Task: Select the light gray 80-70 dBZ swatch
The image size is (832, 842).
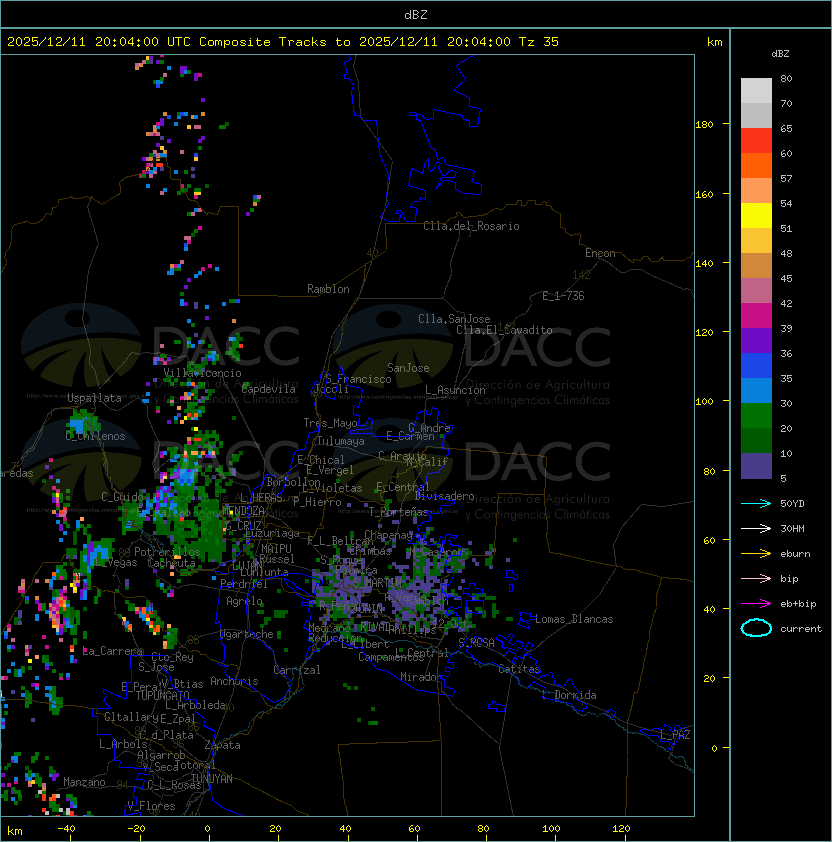Action: (756, 91)
